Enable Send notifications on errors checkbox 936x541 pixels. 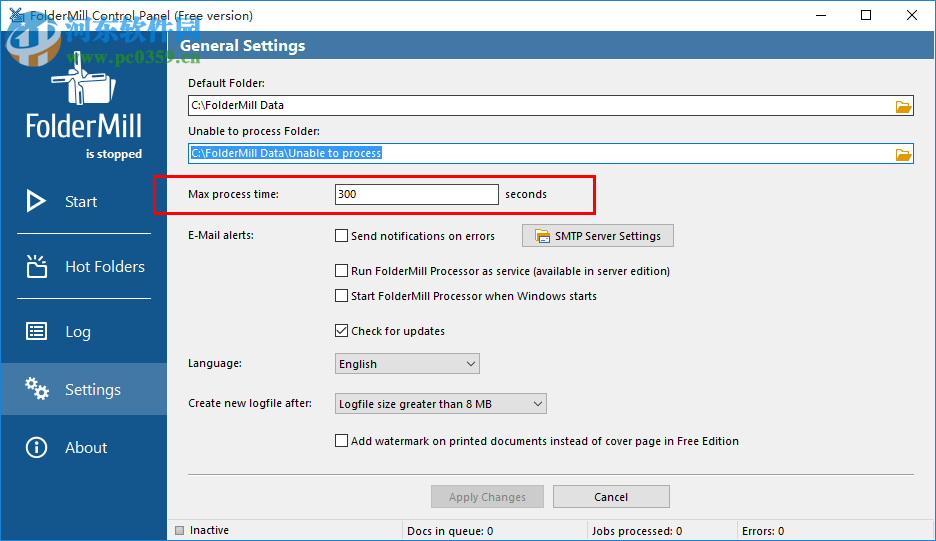coord(342,236)
